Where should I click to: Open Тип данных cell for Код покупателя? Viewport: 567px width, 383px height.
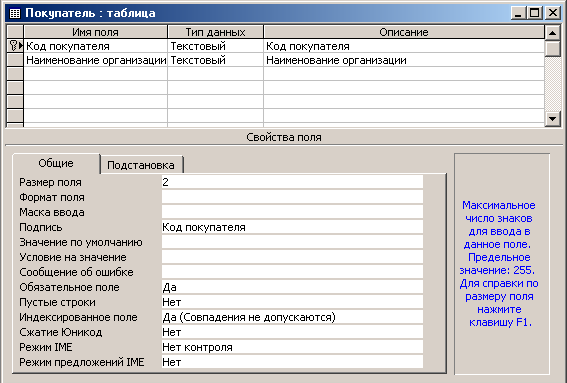[x=216, y=46]
